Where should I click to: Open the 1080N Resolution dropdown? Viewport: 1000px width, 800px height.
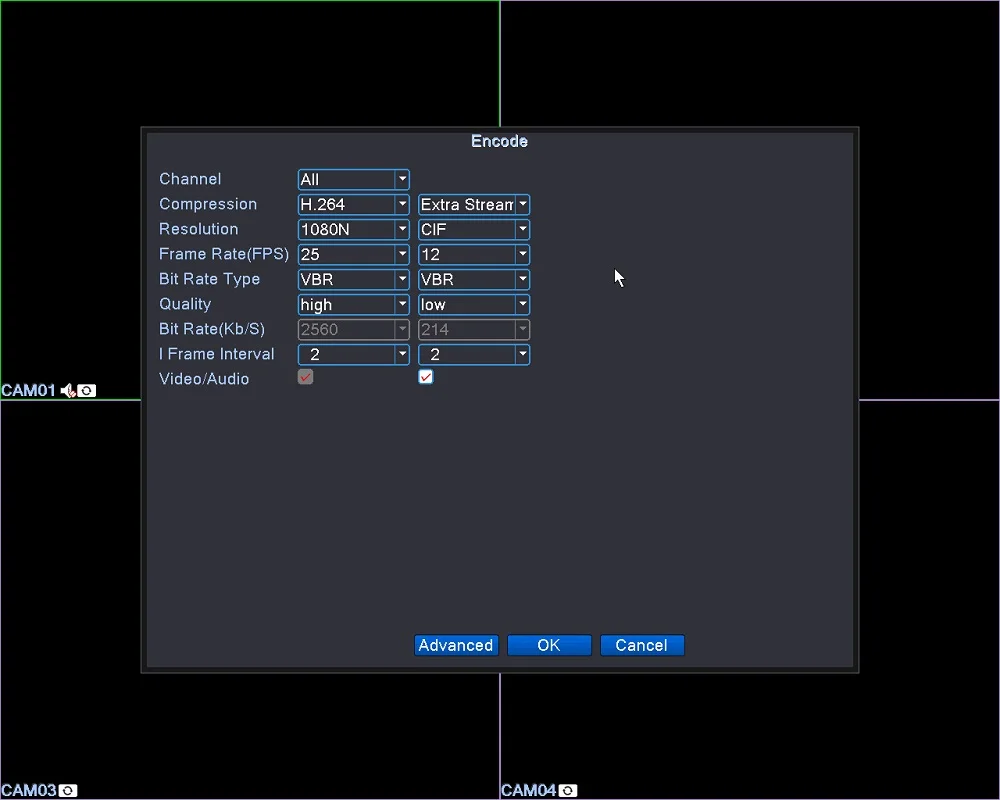[x=353, y=229]
